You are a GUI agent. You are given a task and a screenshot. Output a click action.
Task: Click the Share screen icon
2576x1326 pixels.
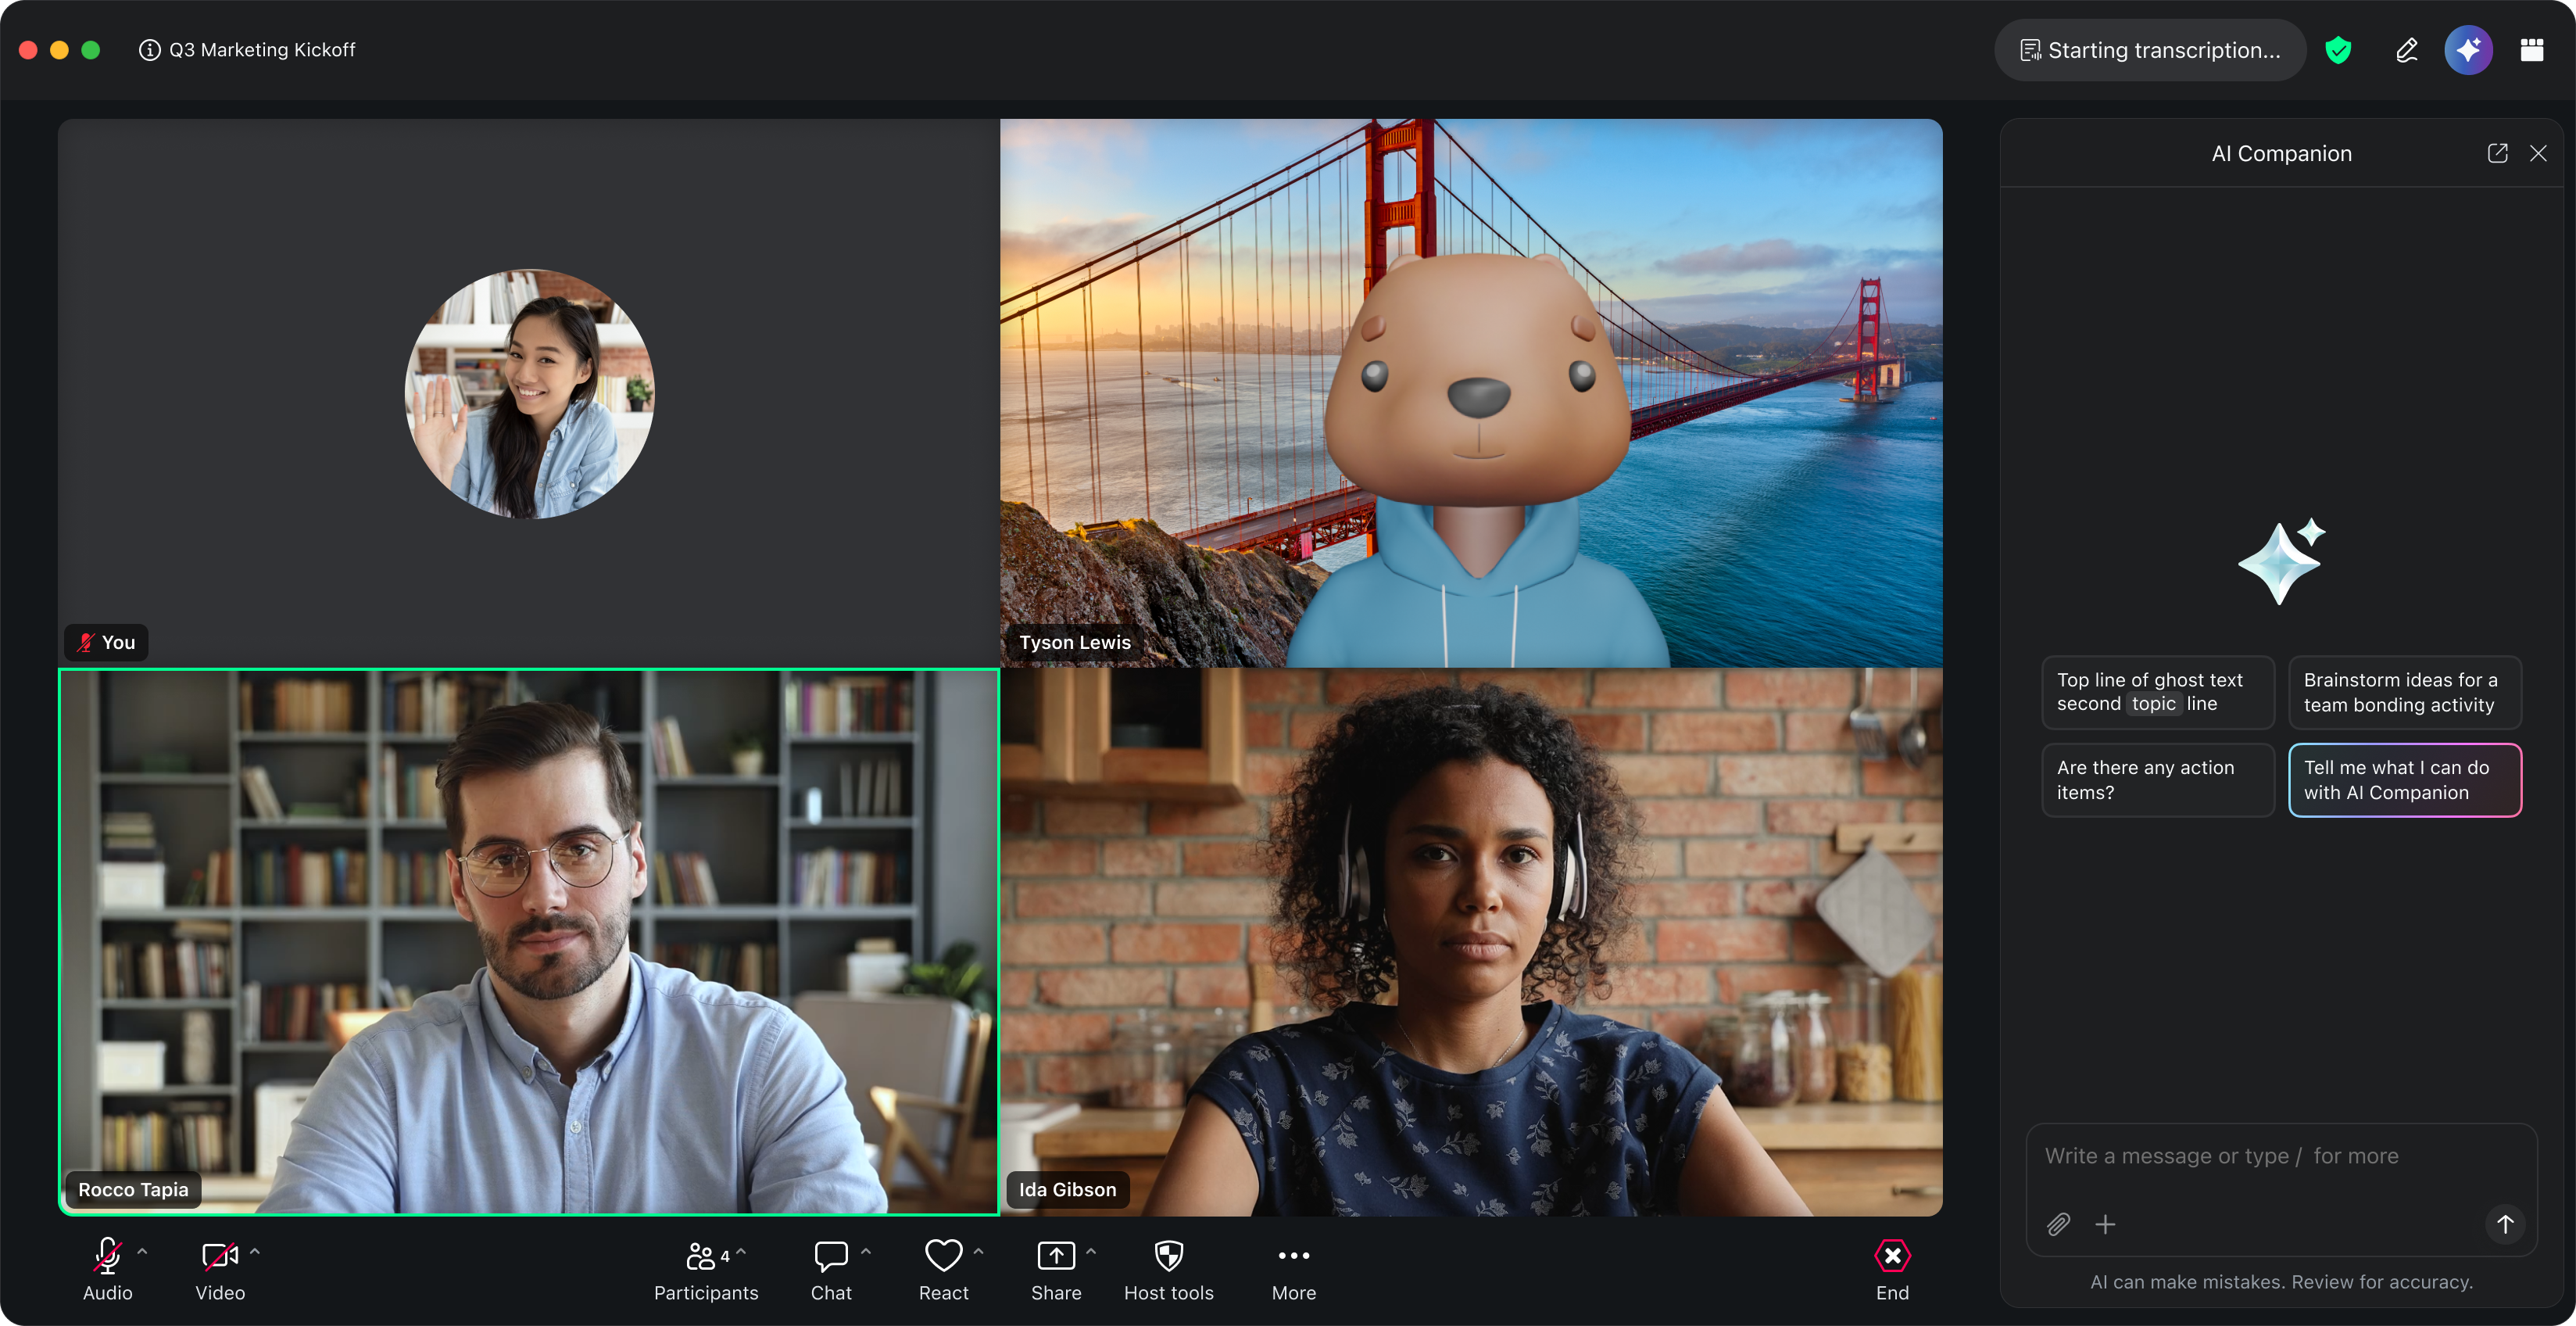1055,1257
